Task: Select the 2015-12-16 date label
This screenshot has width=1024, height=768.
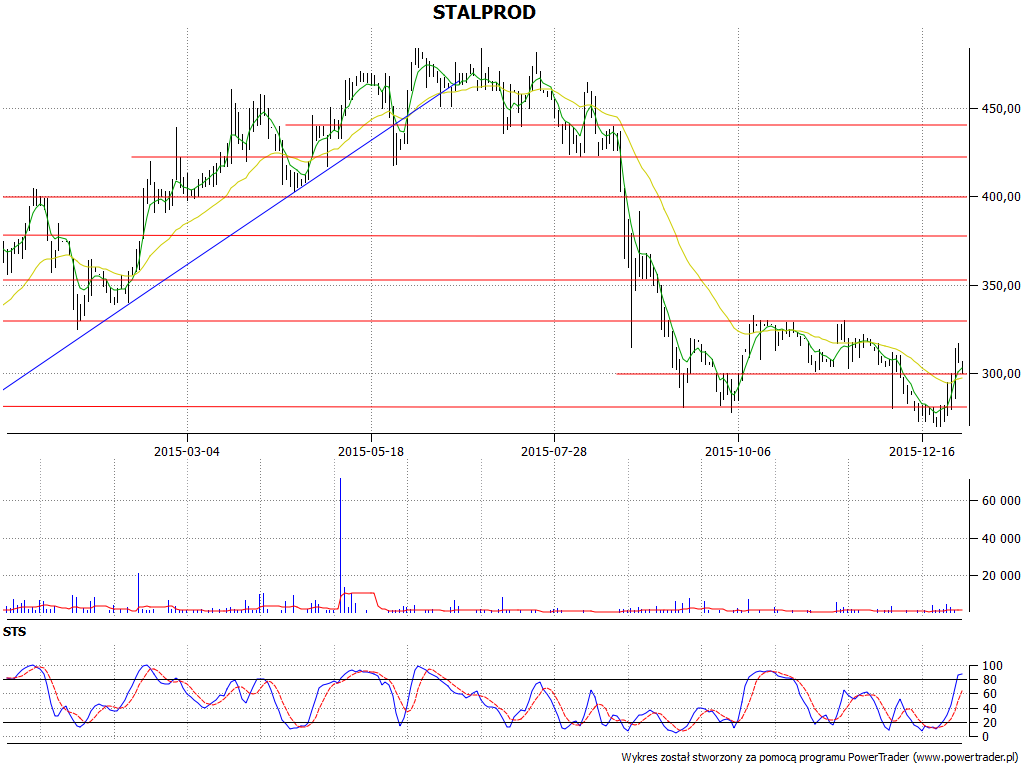Action: 922,451
